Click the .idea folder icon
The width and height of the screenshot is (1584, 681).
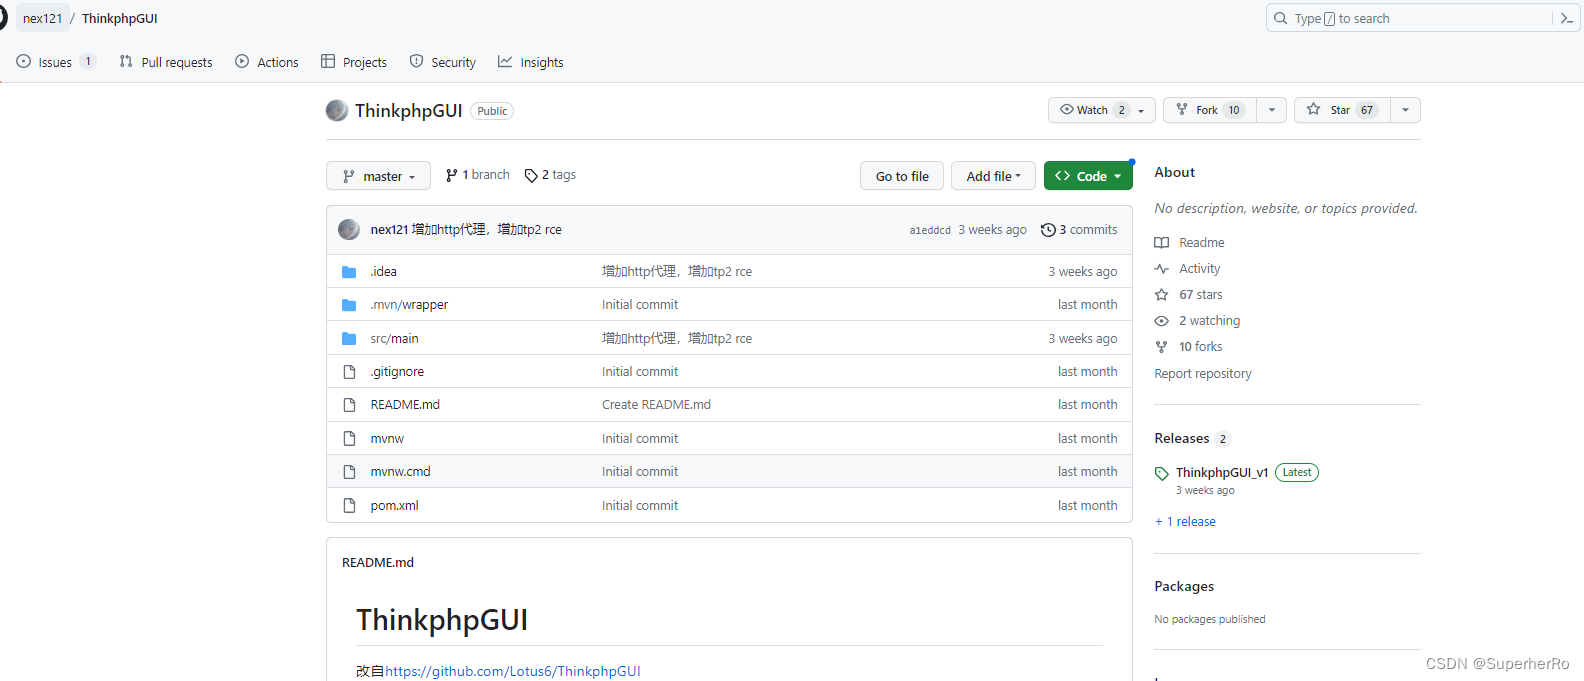tap(349, 272)
